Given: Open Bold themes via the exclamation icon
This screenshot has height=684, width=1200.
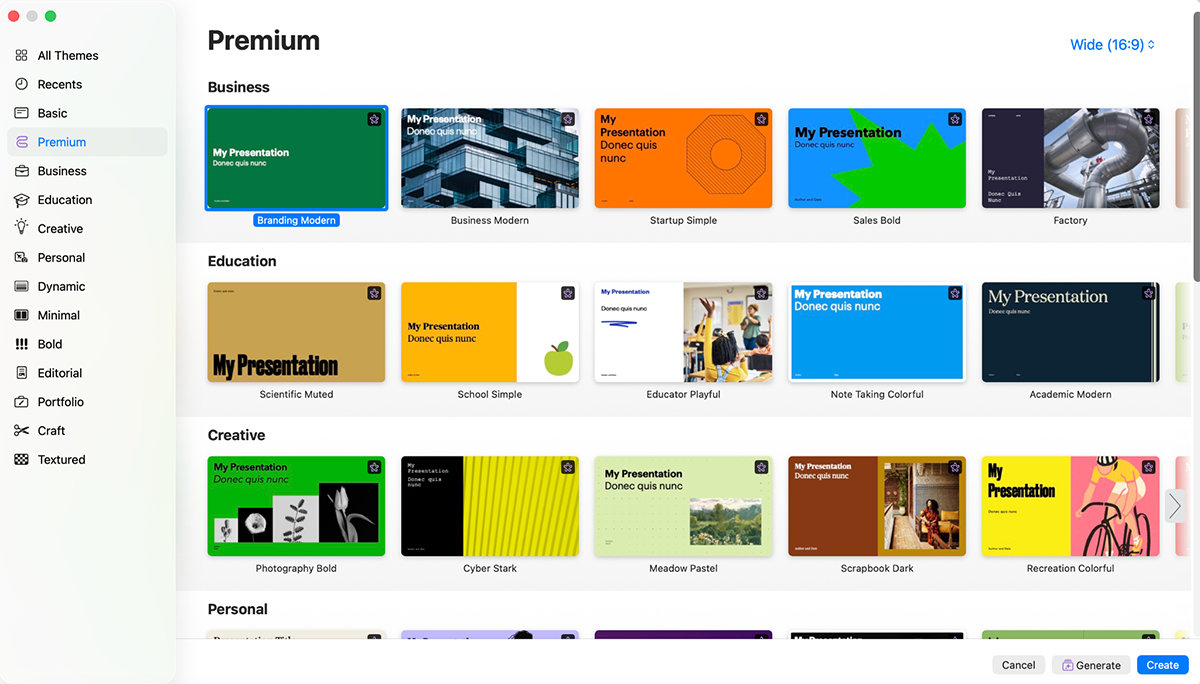Looking at the screenshot, I should tap(22, 344).
